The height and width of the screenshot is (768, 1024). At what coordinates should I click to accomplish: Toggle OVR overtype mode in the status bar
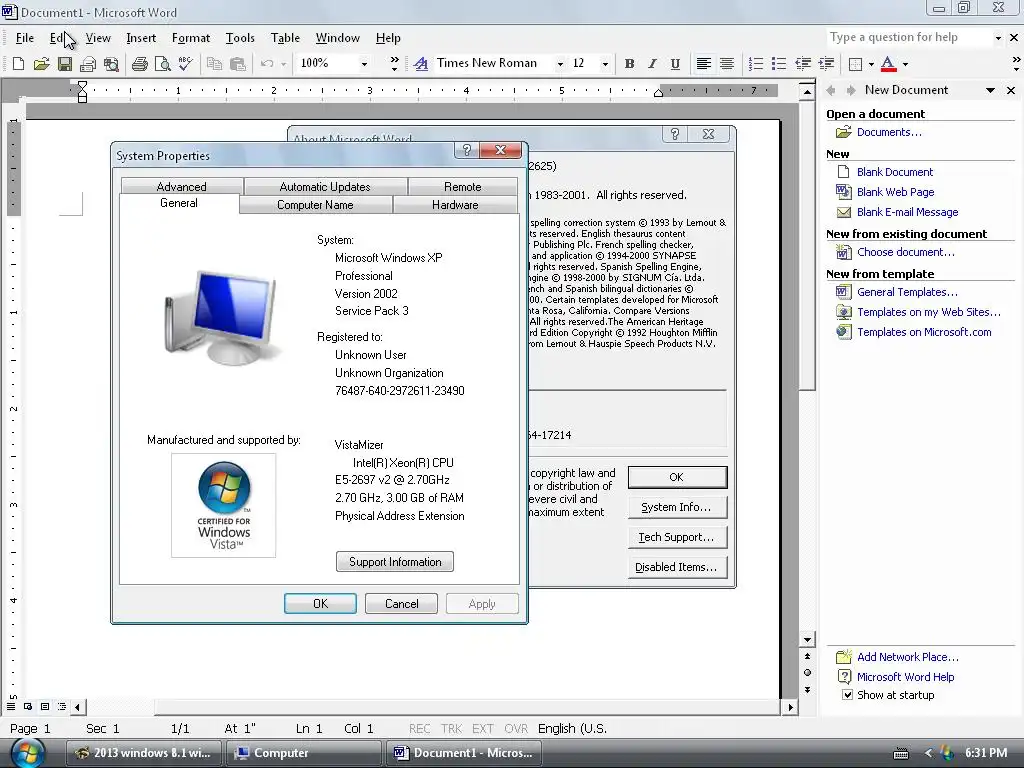point(516,728)
